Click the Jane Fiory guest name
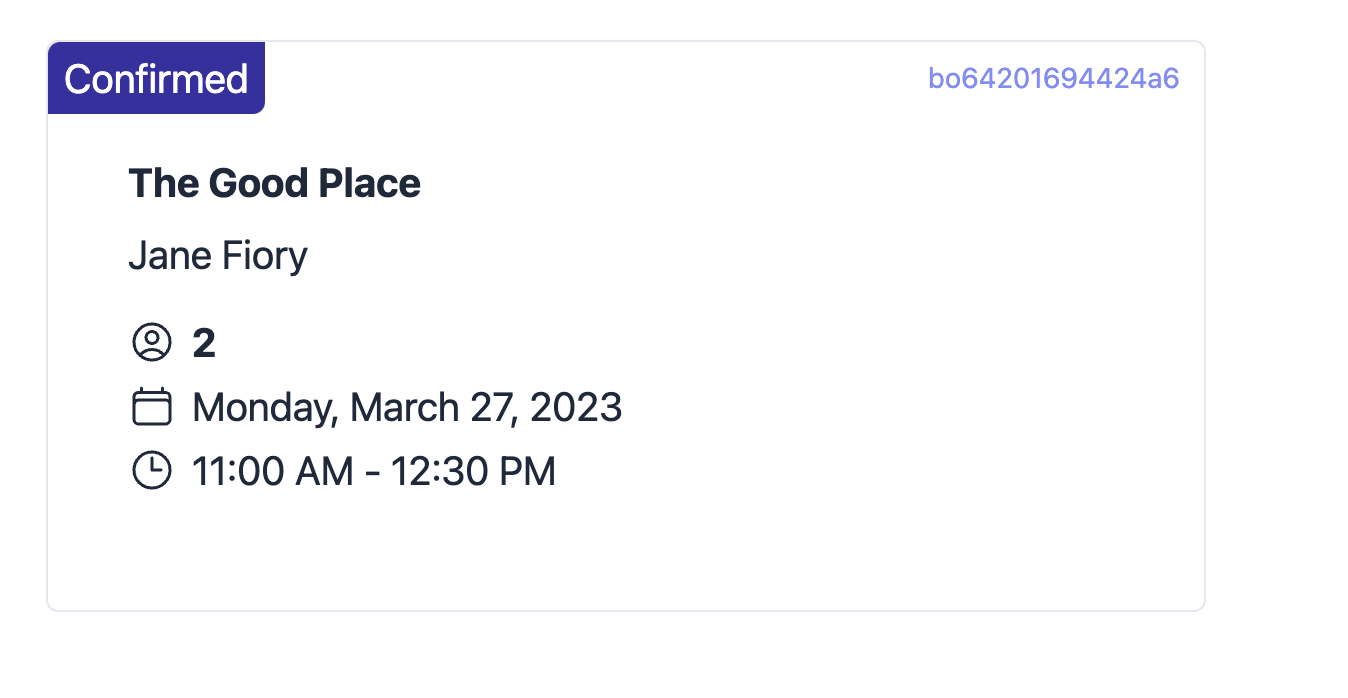 218,256
